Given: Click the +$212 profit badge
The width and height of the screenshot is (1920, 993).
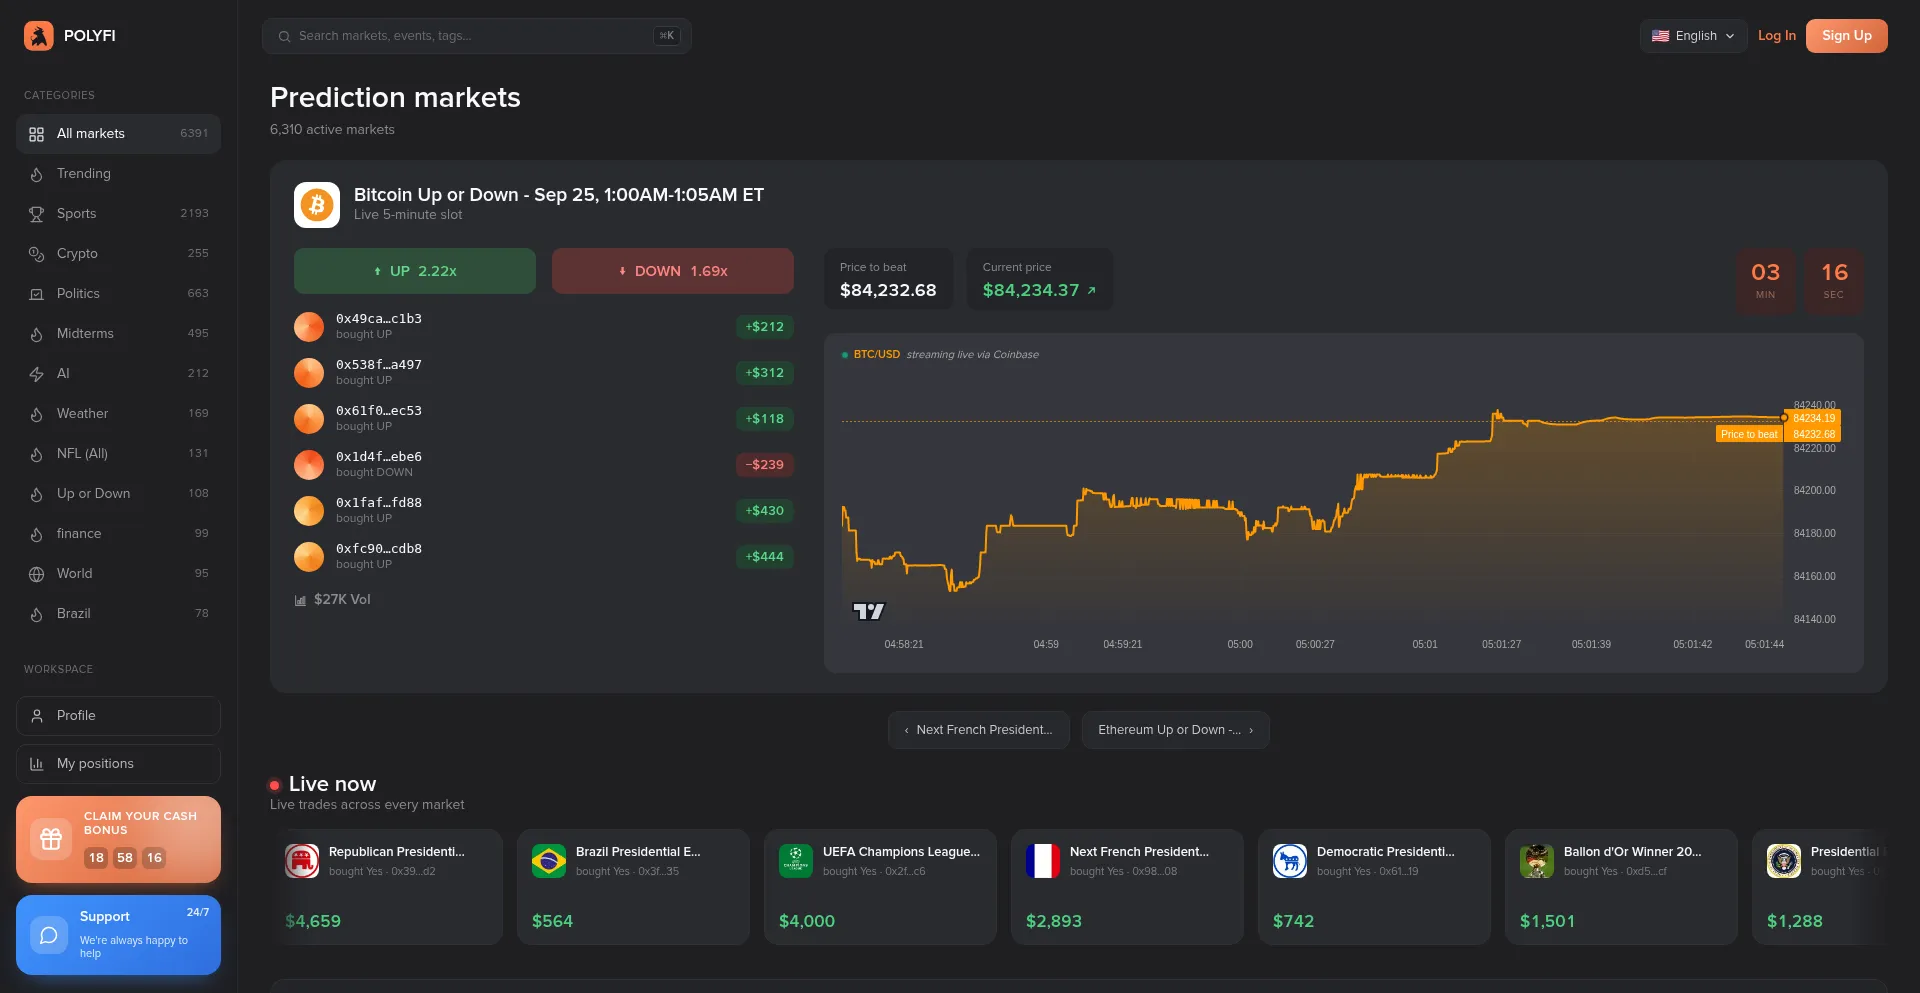Looking at the screenshot, I should click(765, 327).
